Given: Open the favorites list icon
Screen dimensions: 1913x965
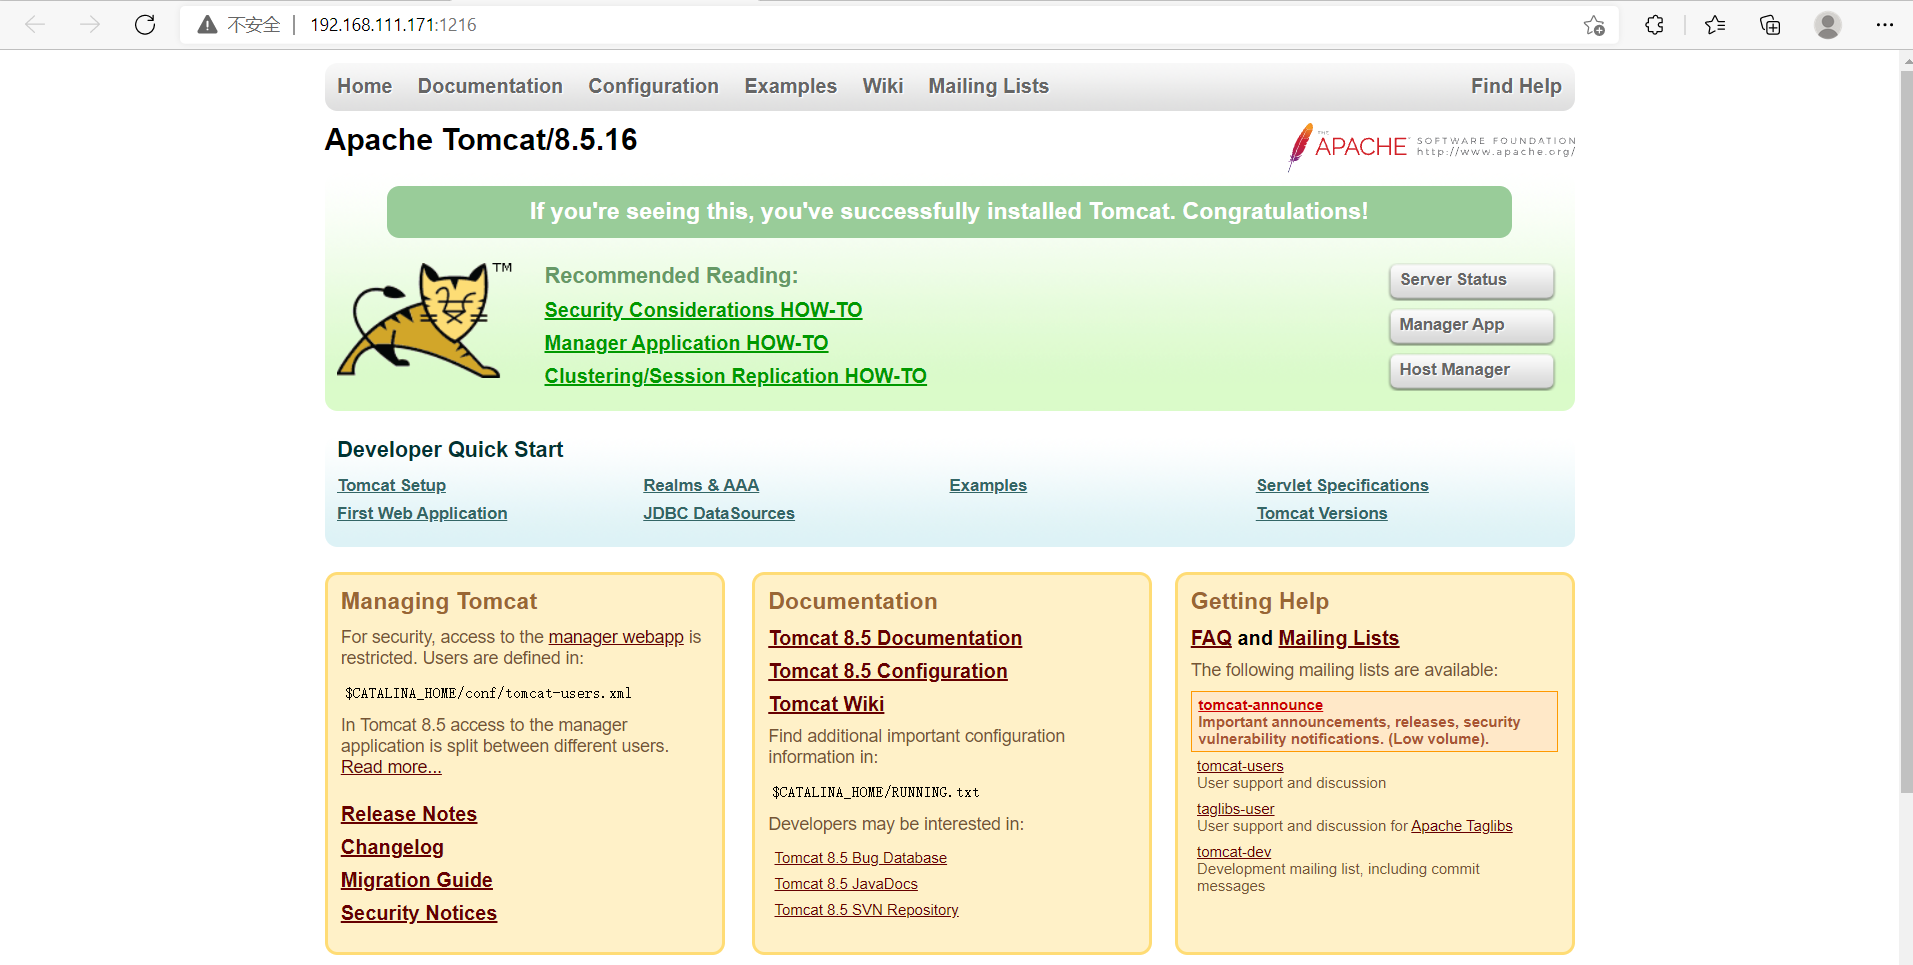Looking at the screenshot, I should (x=1715, y=25).
